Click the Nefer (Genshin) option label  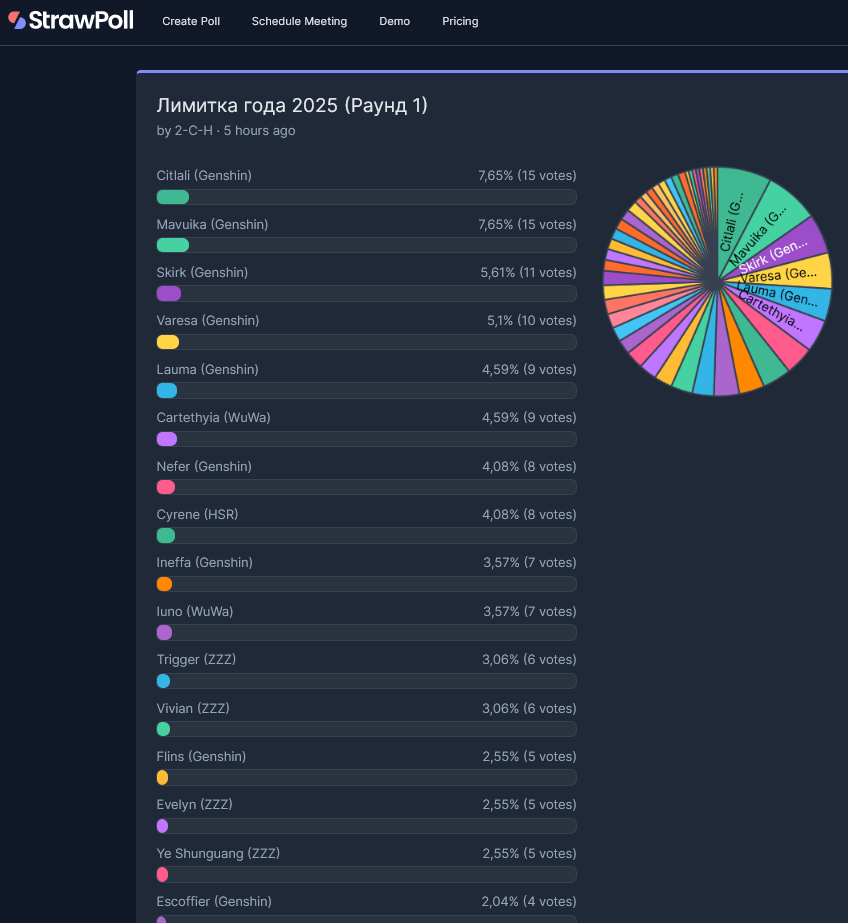[204, 467]
